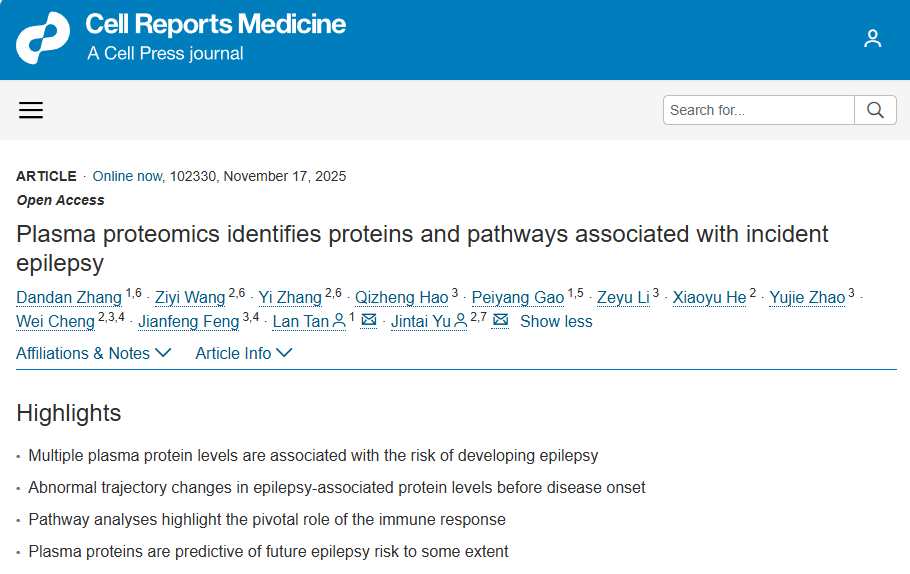Click the Cell Press logo icon

coord(43,39)
